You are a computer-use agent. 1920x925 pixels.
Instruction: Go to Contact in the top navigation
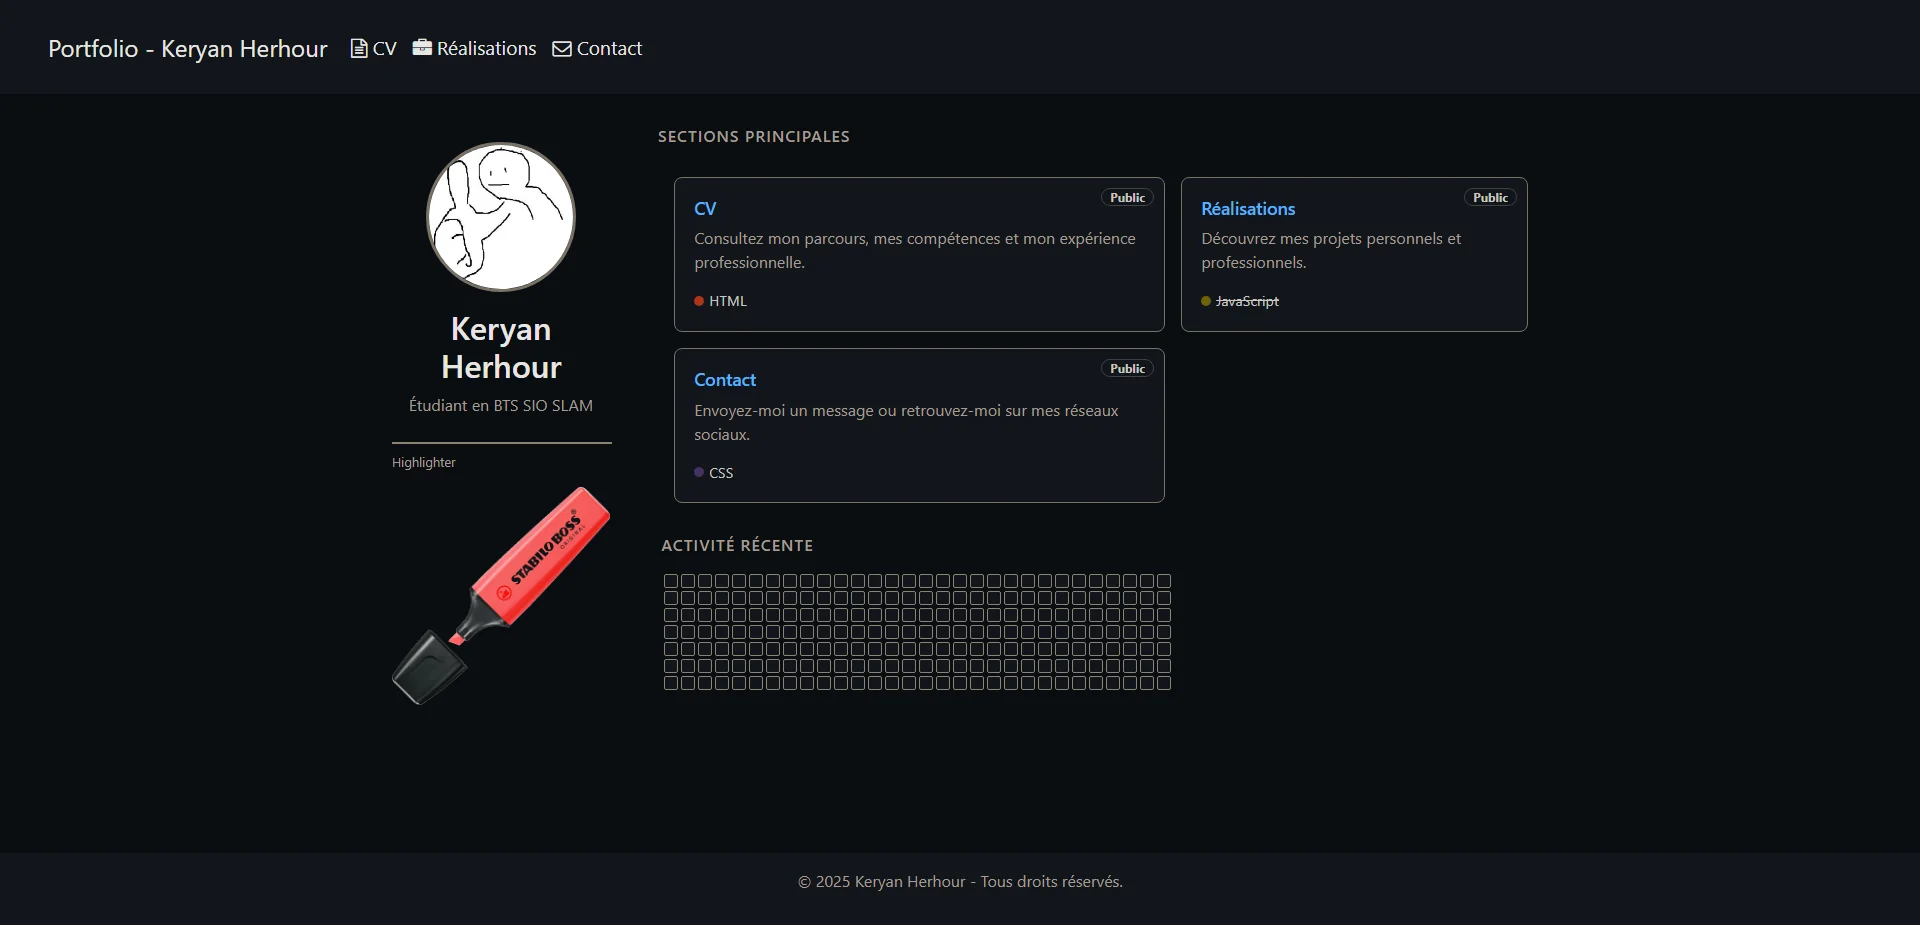click(609, 48)
